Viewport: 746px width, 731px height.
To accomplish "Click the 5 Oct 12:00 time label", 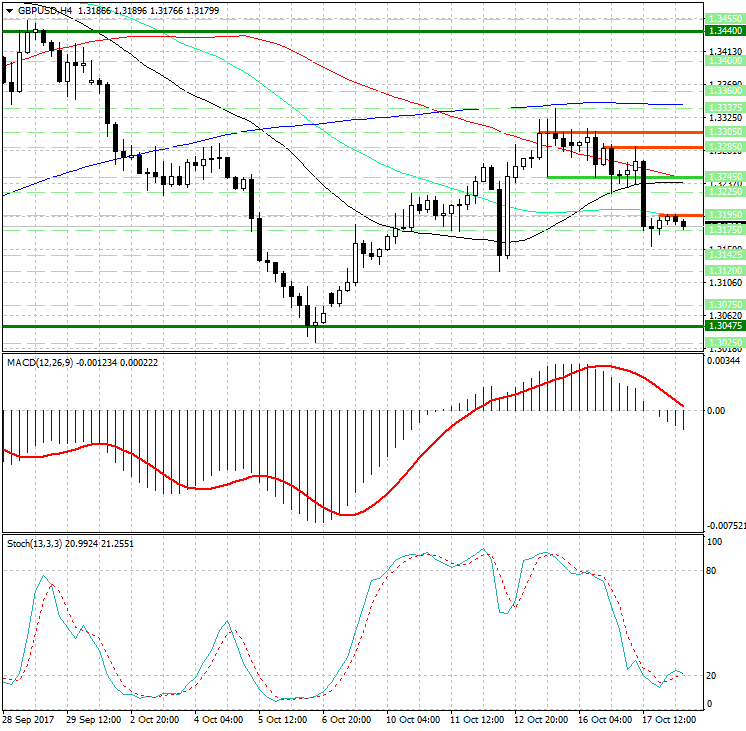I will 283,720.
